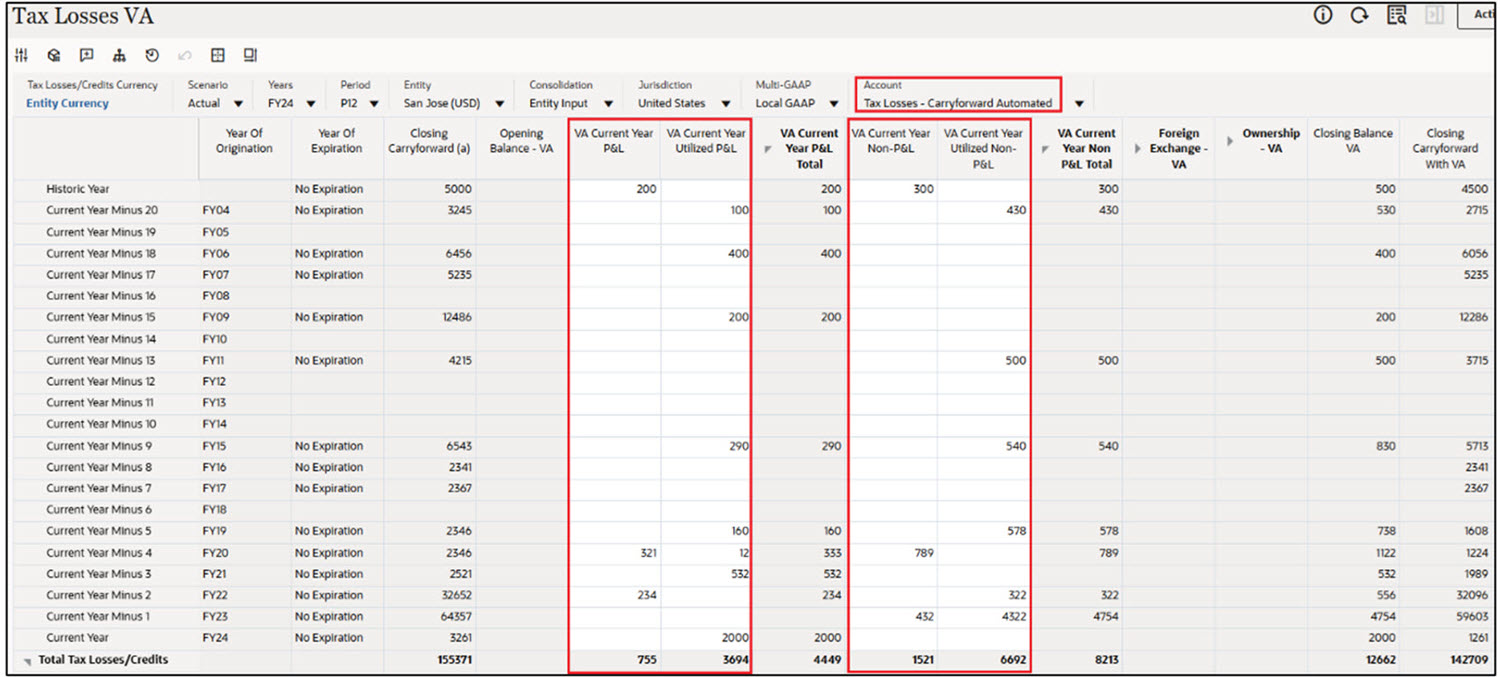1500x677 pixels.
Task: Select the grid layout icon
Action: (218, 55)
